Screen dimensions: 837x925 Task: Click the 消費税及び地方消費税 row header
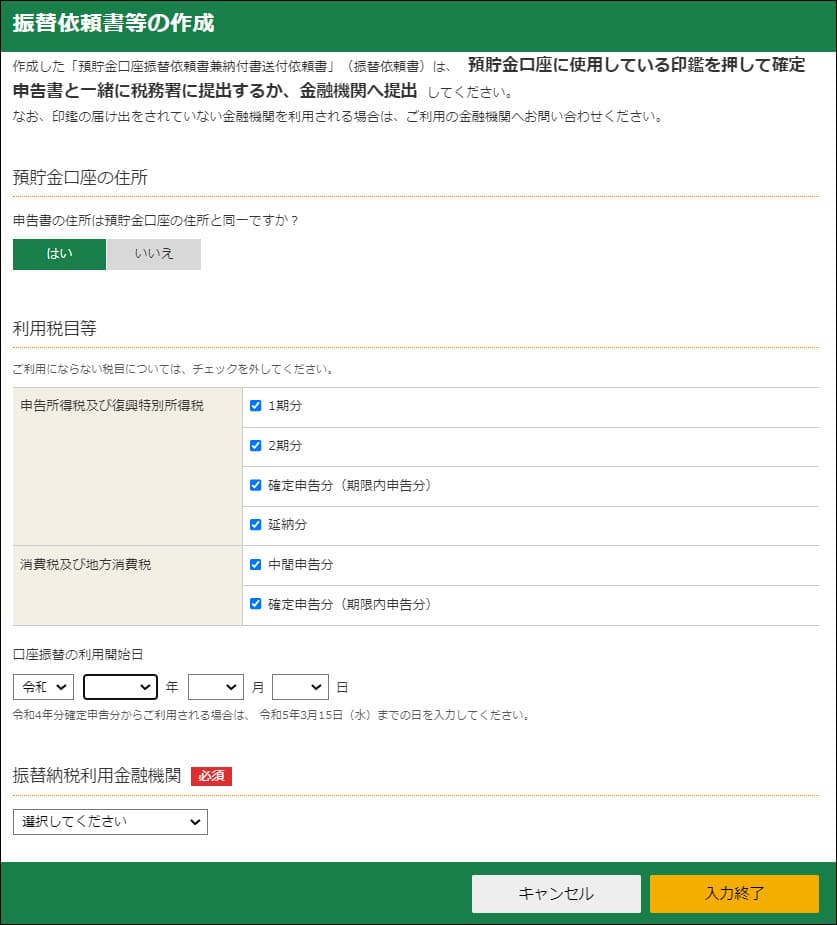pos(86,565)
